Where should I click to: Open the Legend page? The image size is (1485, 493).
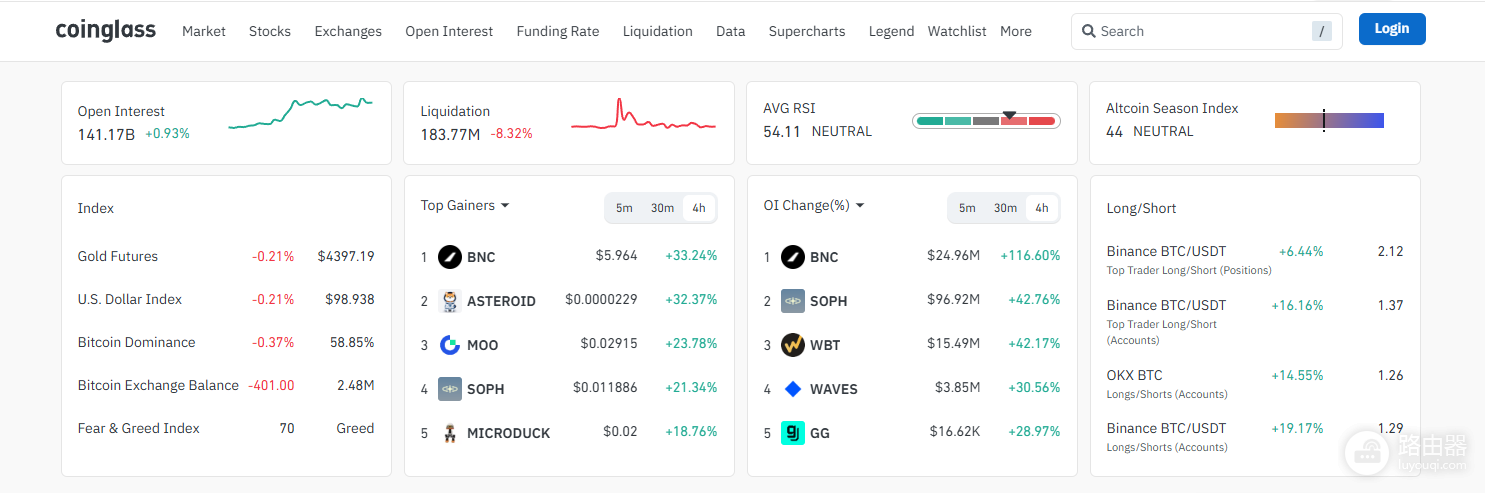point(891,31)
